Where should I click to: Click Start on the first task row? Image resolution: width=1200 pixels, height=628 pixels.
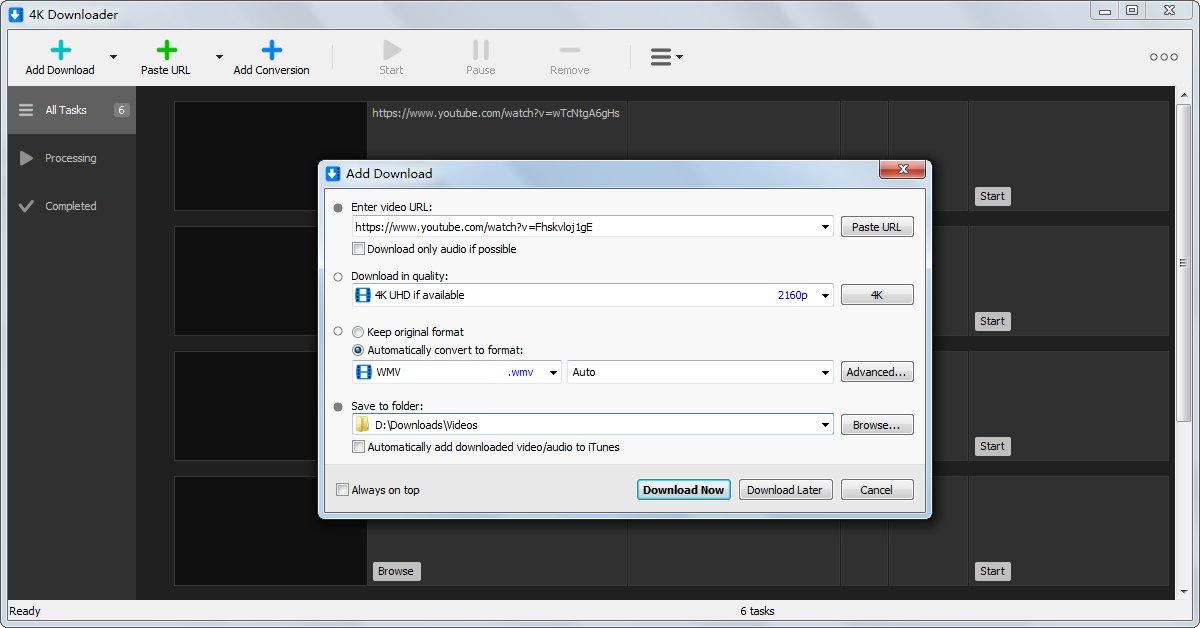coord(992,196)
